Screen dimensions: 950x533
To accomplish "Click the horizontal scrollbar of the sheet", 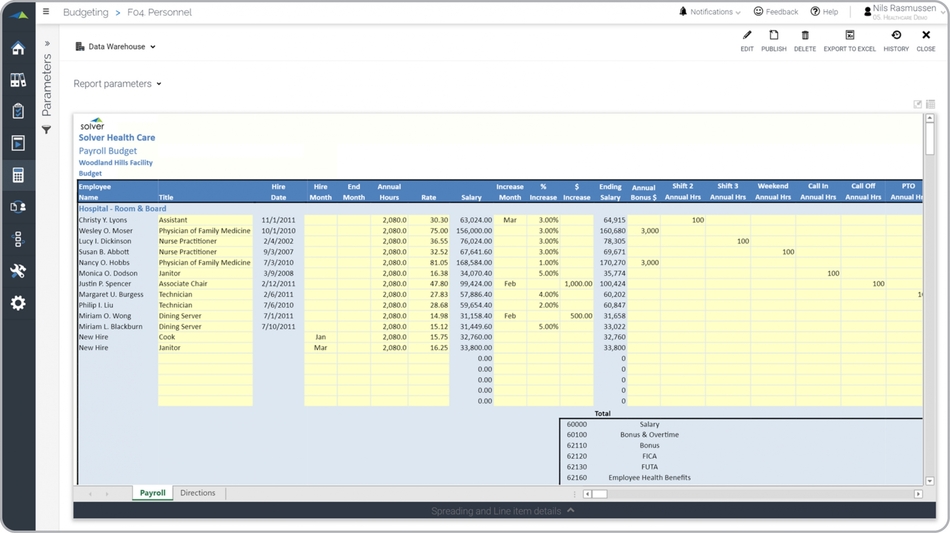I will pos(750,494).
